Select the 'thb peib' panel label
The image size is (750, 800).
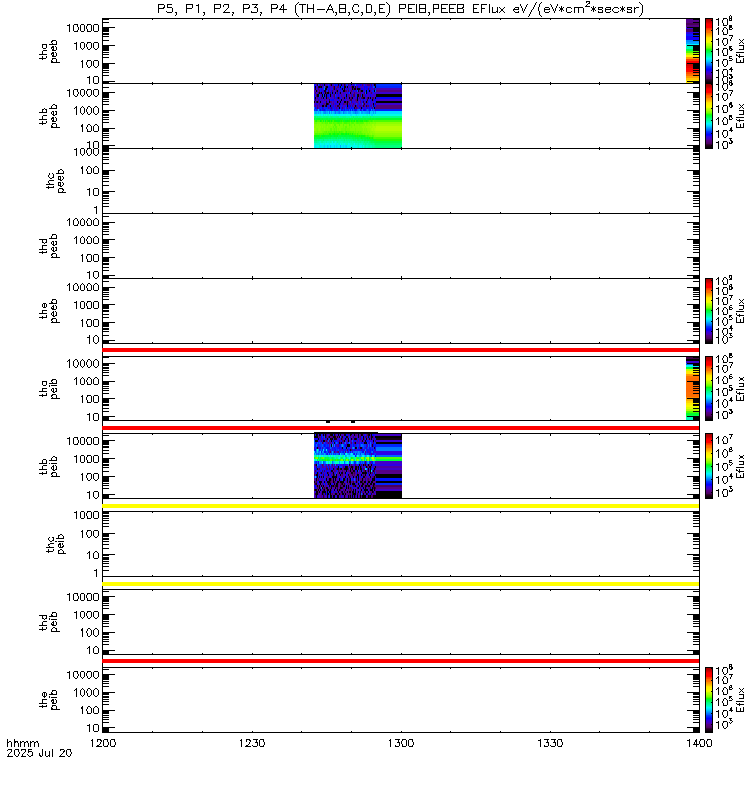pyautogui.click(x=49, y=467)
